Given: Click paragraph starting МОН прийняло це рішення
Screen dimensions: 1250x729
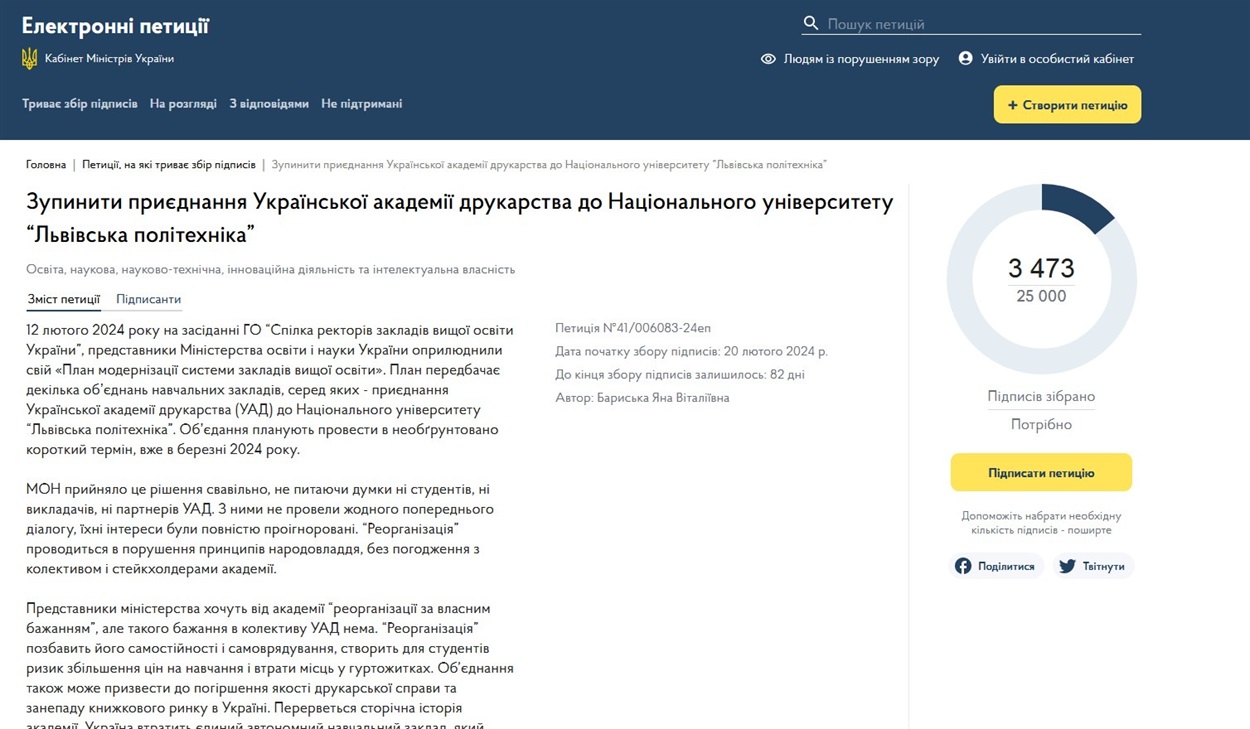Looking at the screenshot, I should click(x=260, y=529).
